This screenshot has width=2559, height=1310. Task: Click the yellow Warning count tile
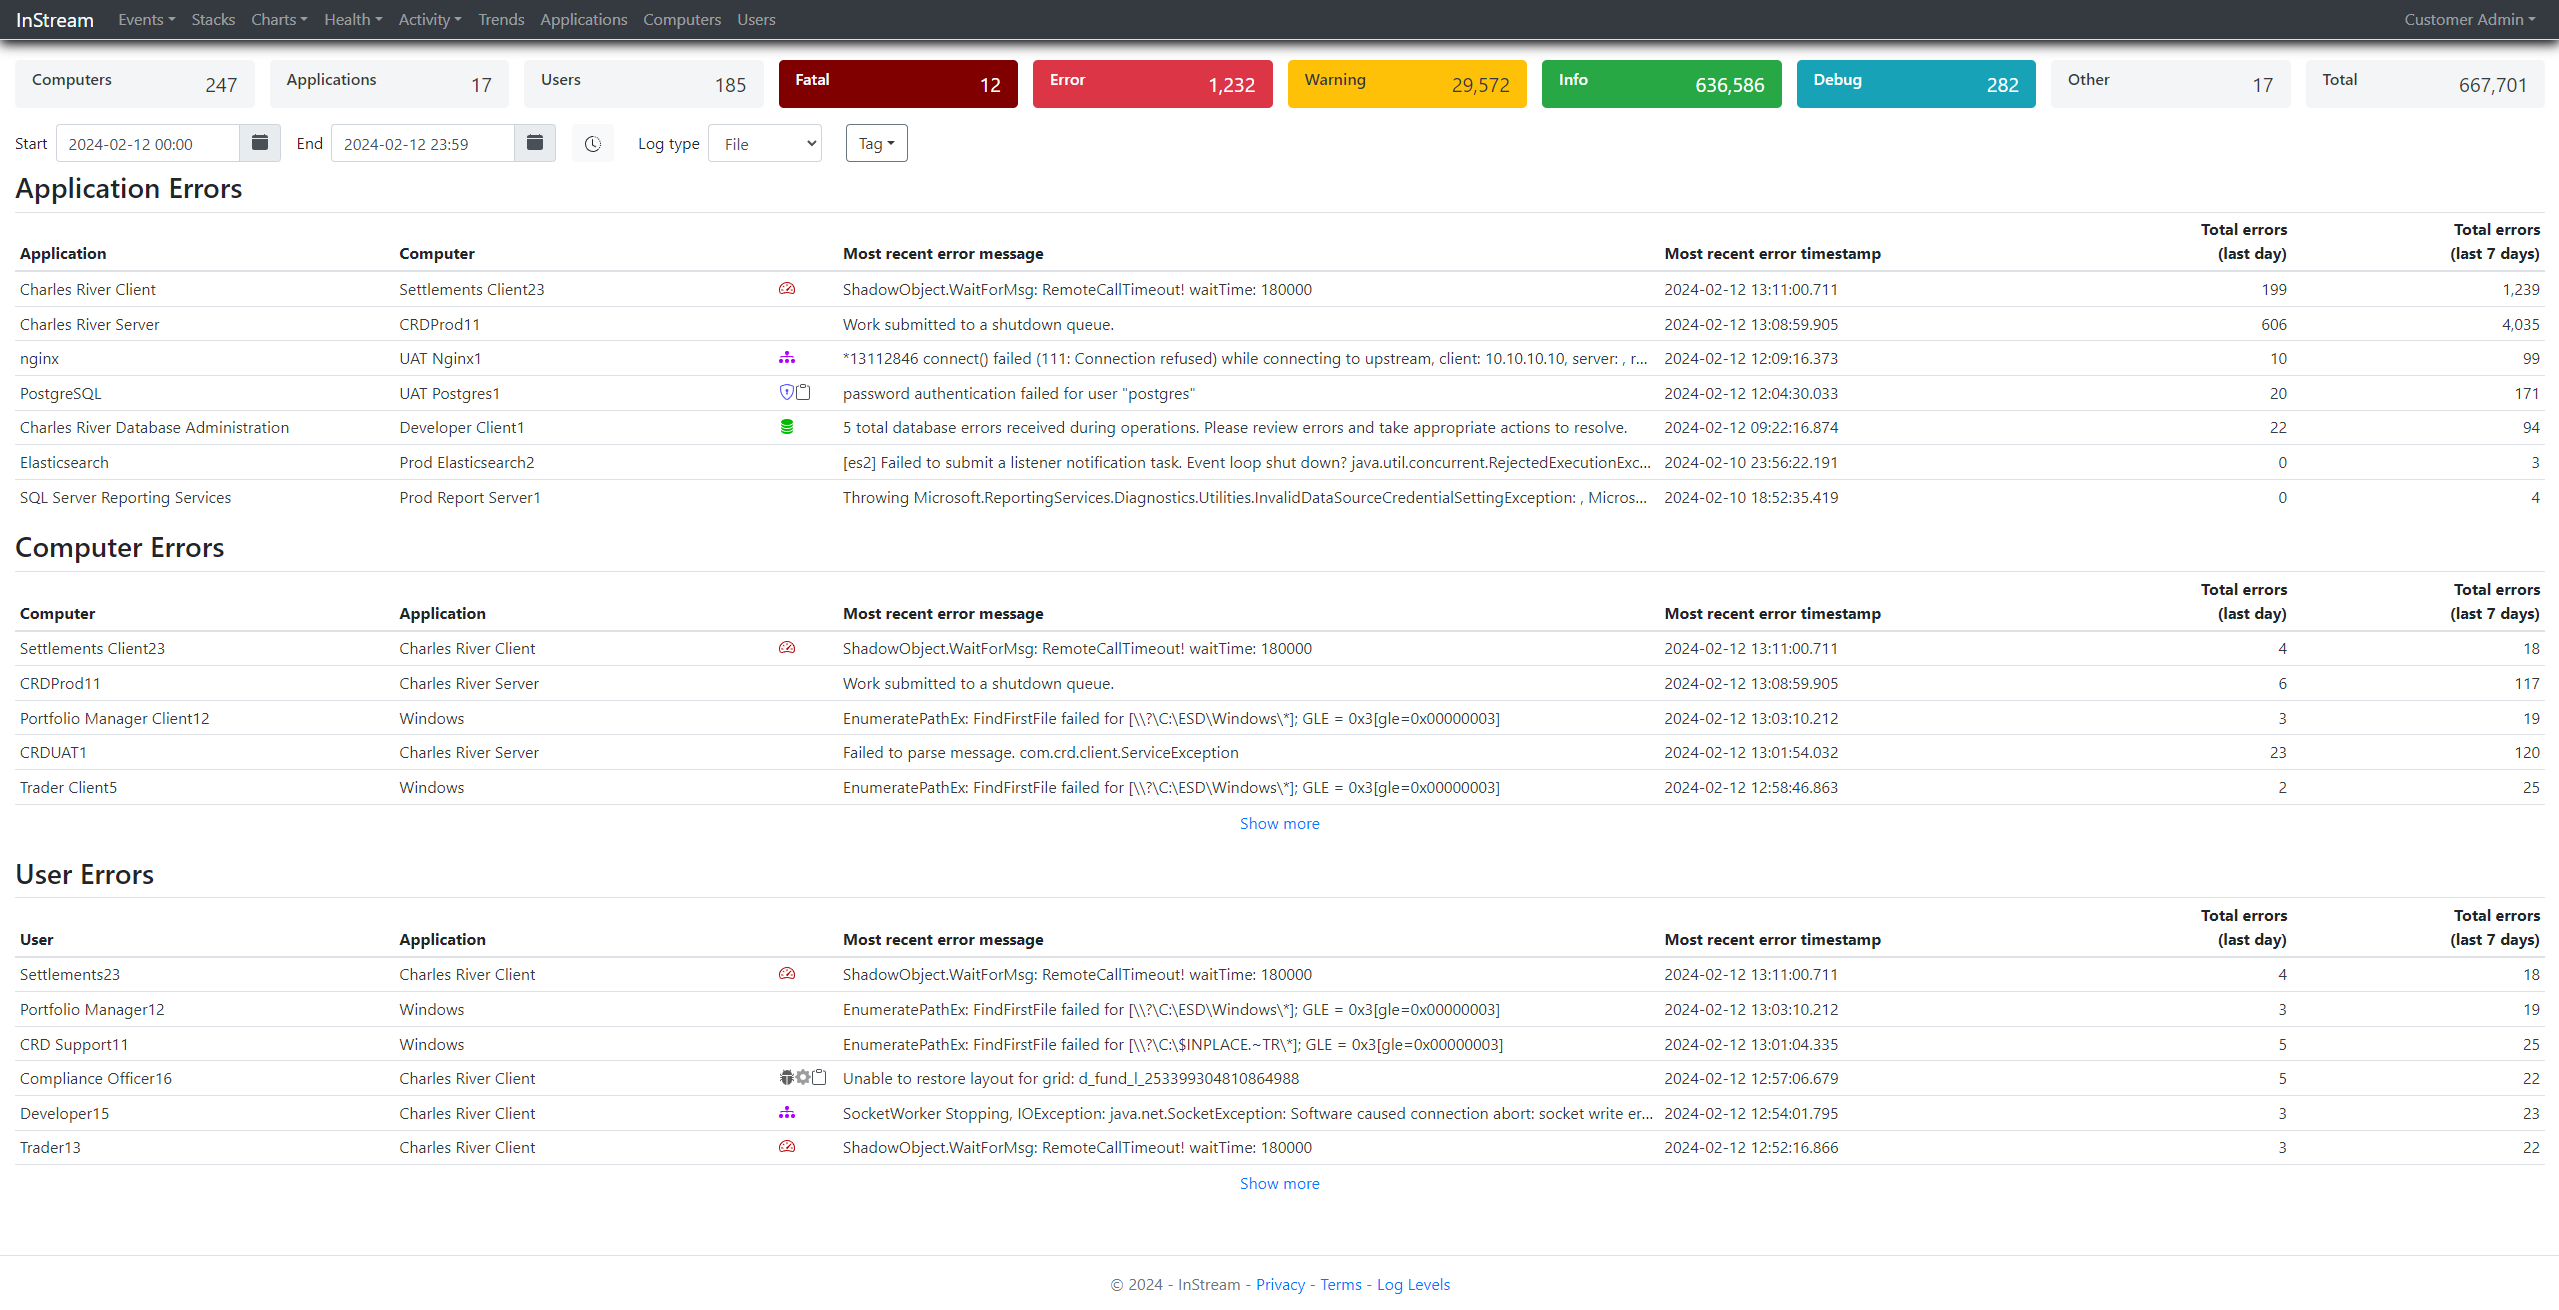(x=1406, y=84)
